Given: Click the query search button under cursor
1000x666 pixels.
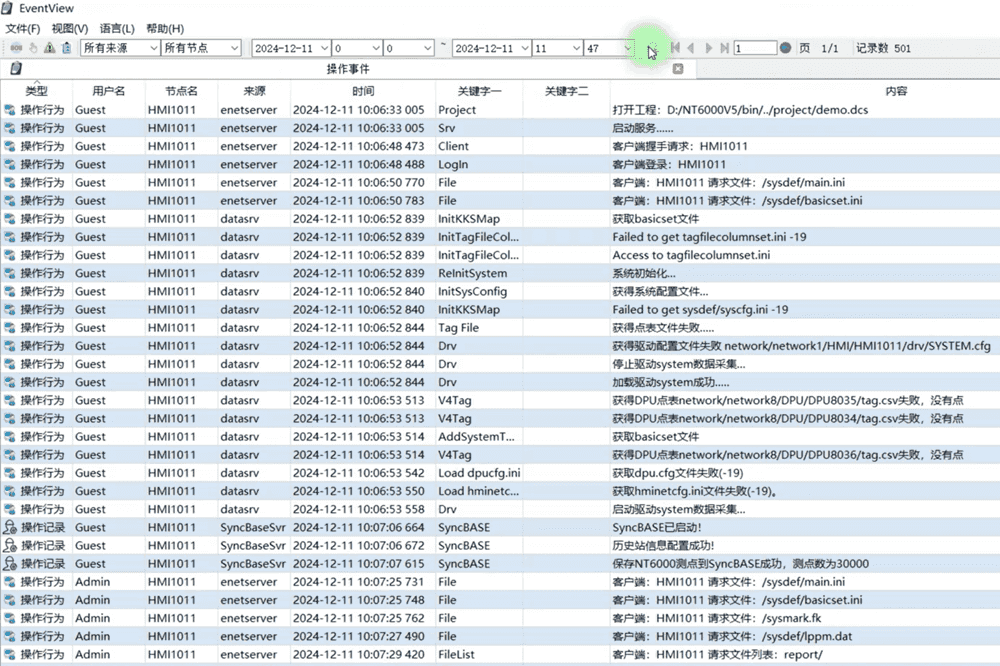Looking at the screenshot, I should (x=651, y=48).
